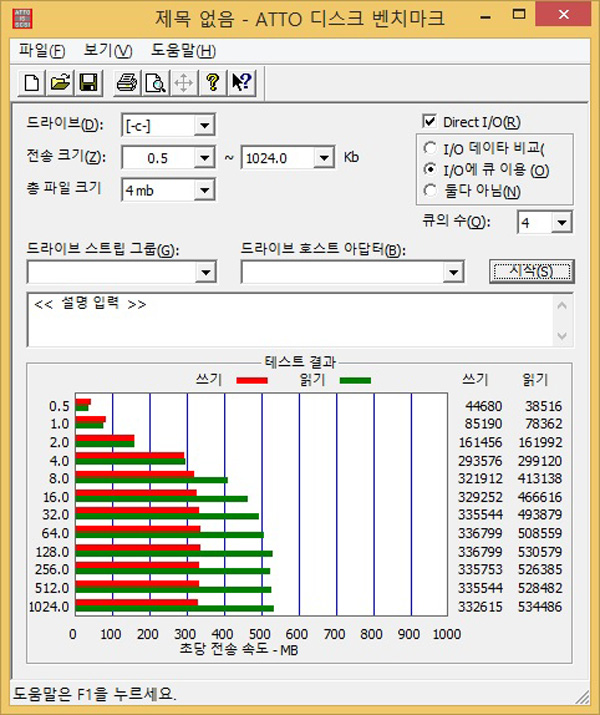Open the 파일 menu
The height and width of the screenshot is (715, 600).
pyautogui.click(x=41, y=51)
